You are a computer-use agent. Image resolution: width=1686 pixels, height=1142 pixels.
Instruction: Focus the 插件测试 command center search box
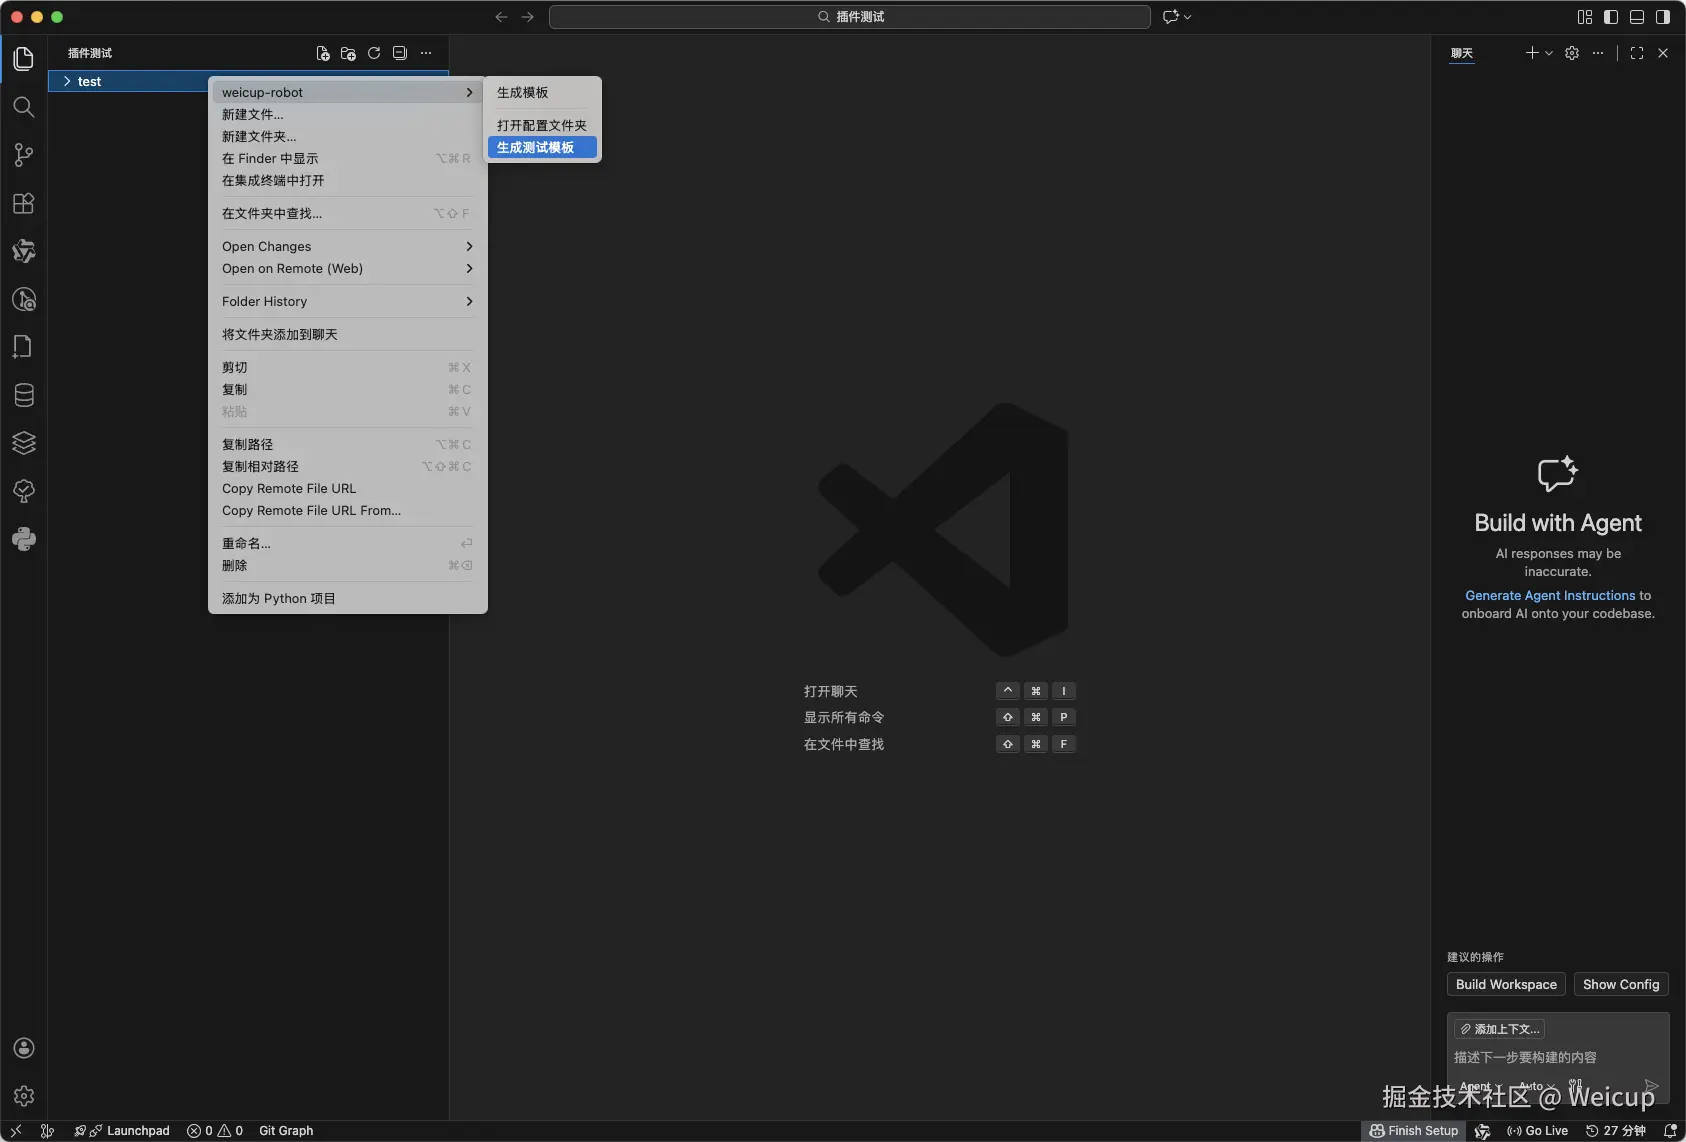pyautogui.click(x=850, y=17)
